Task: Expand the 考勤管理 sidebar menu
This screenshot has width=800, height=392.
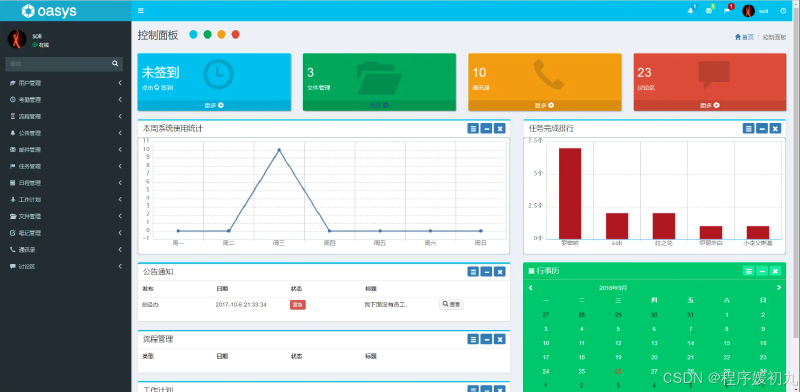Action: coord(65,100)
